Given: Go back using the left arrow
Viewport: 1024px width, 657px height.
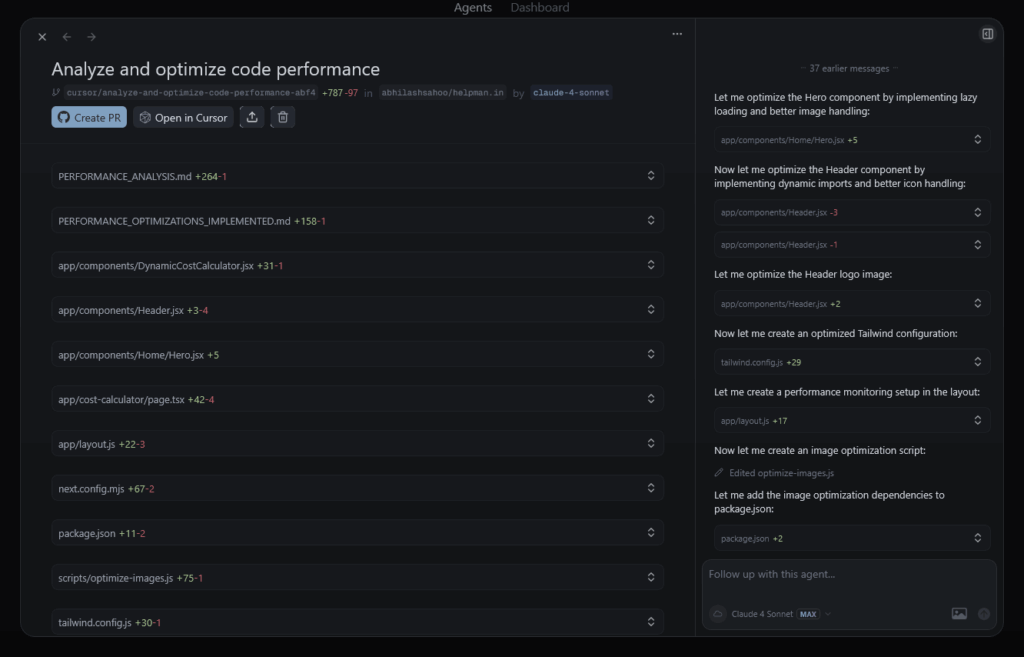Looking at the screenshot, I should click(67, 37).
